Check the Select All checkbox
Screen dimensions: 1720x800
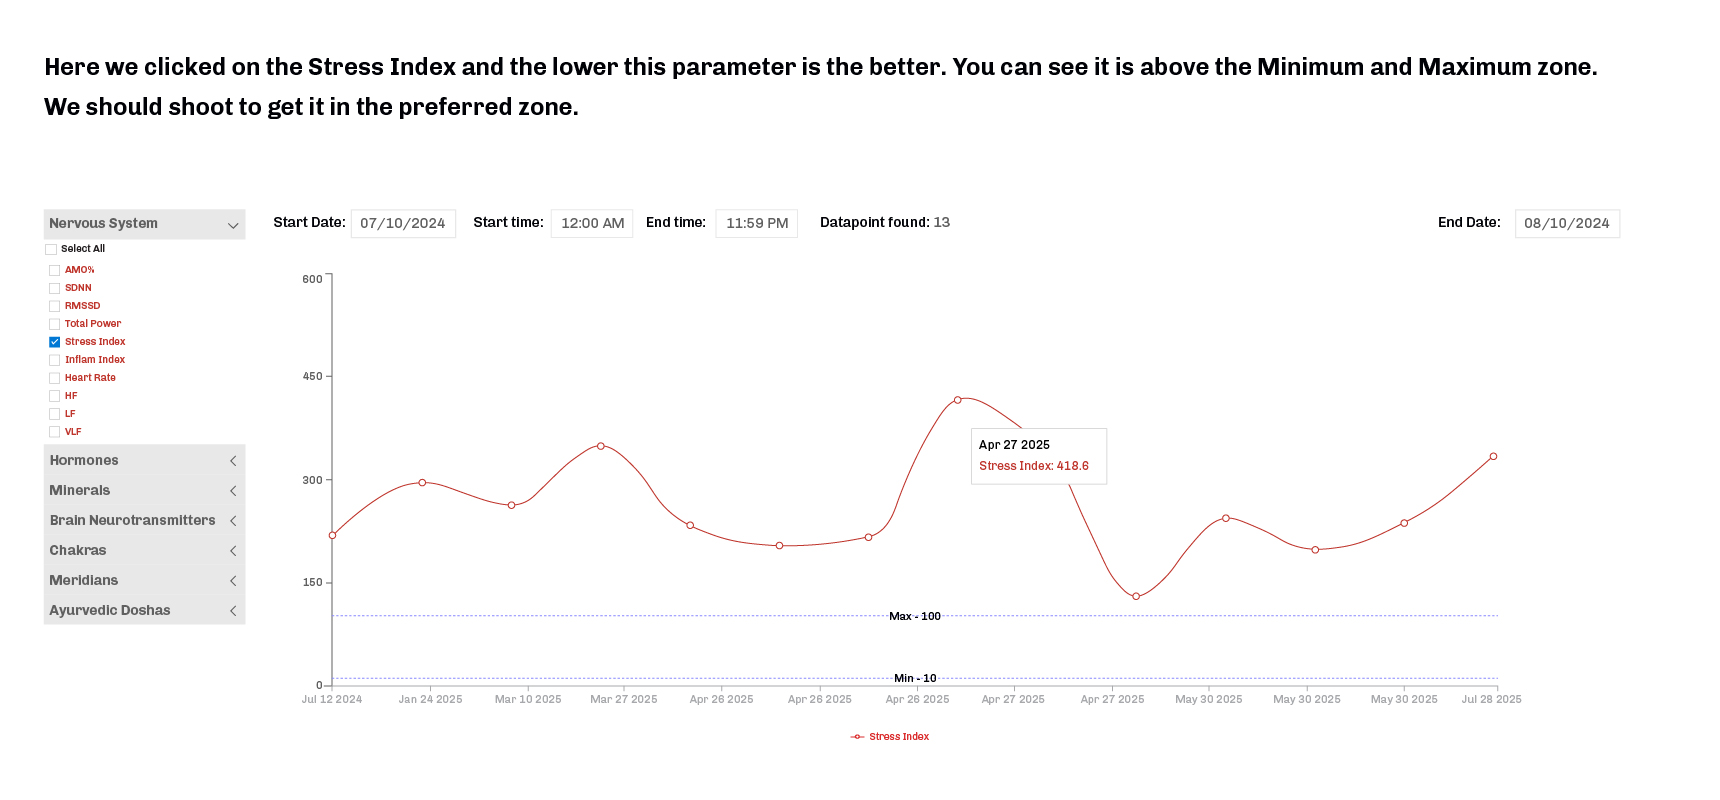pyautogui.click(x=51, y=250)
